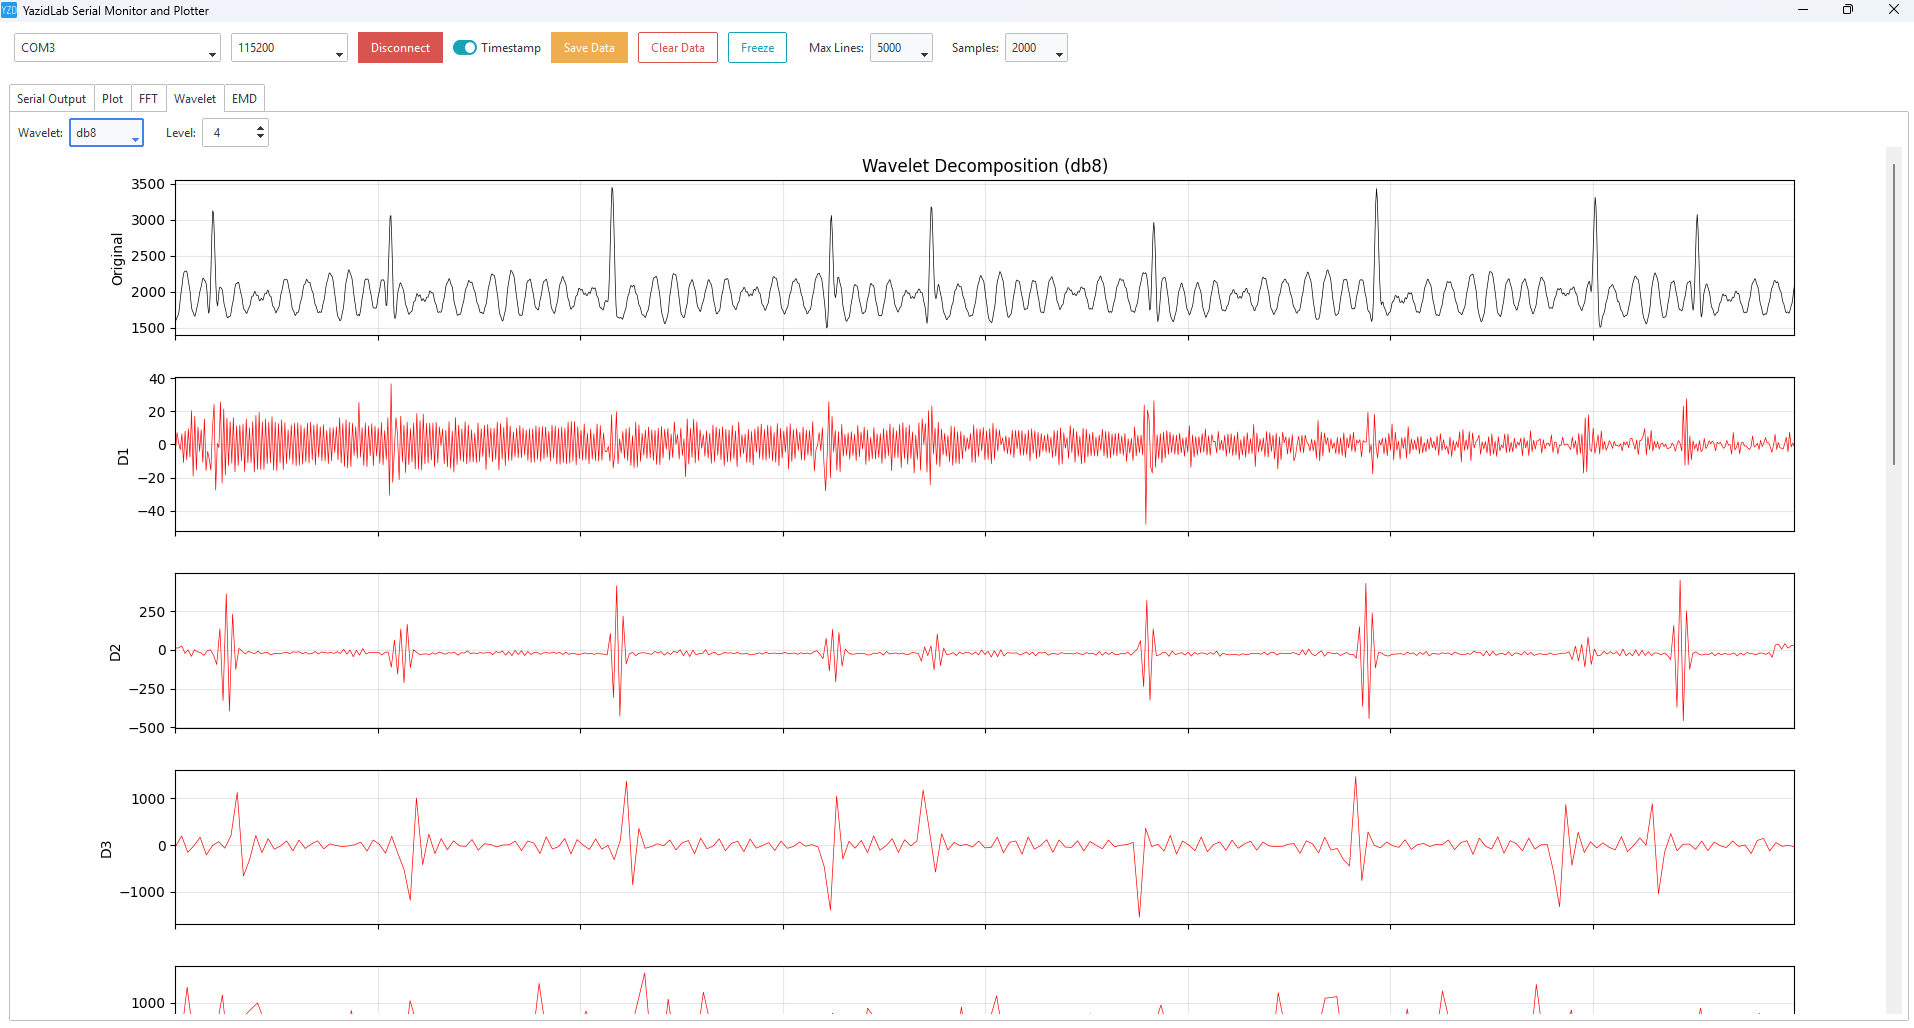Select the db8 Wavelet type dropdown
Image resolution: width=1914 pixels, height=1028 pixels.
point(106,133)
